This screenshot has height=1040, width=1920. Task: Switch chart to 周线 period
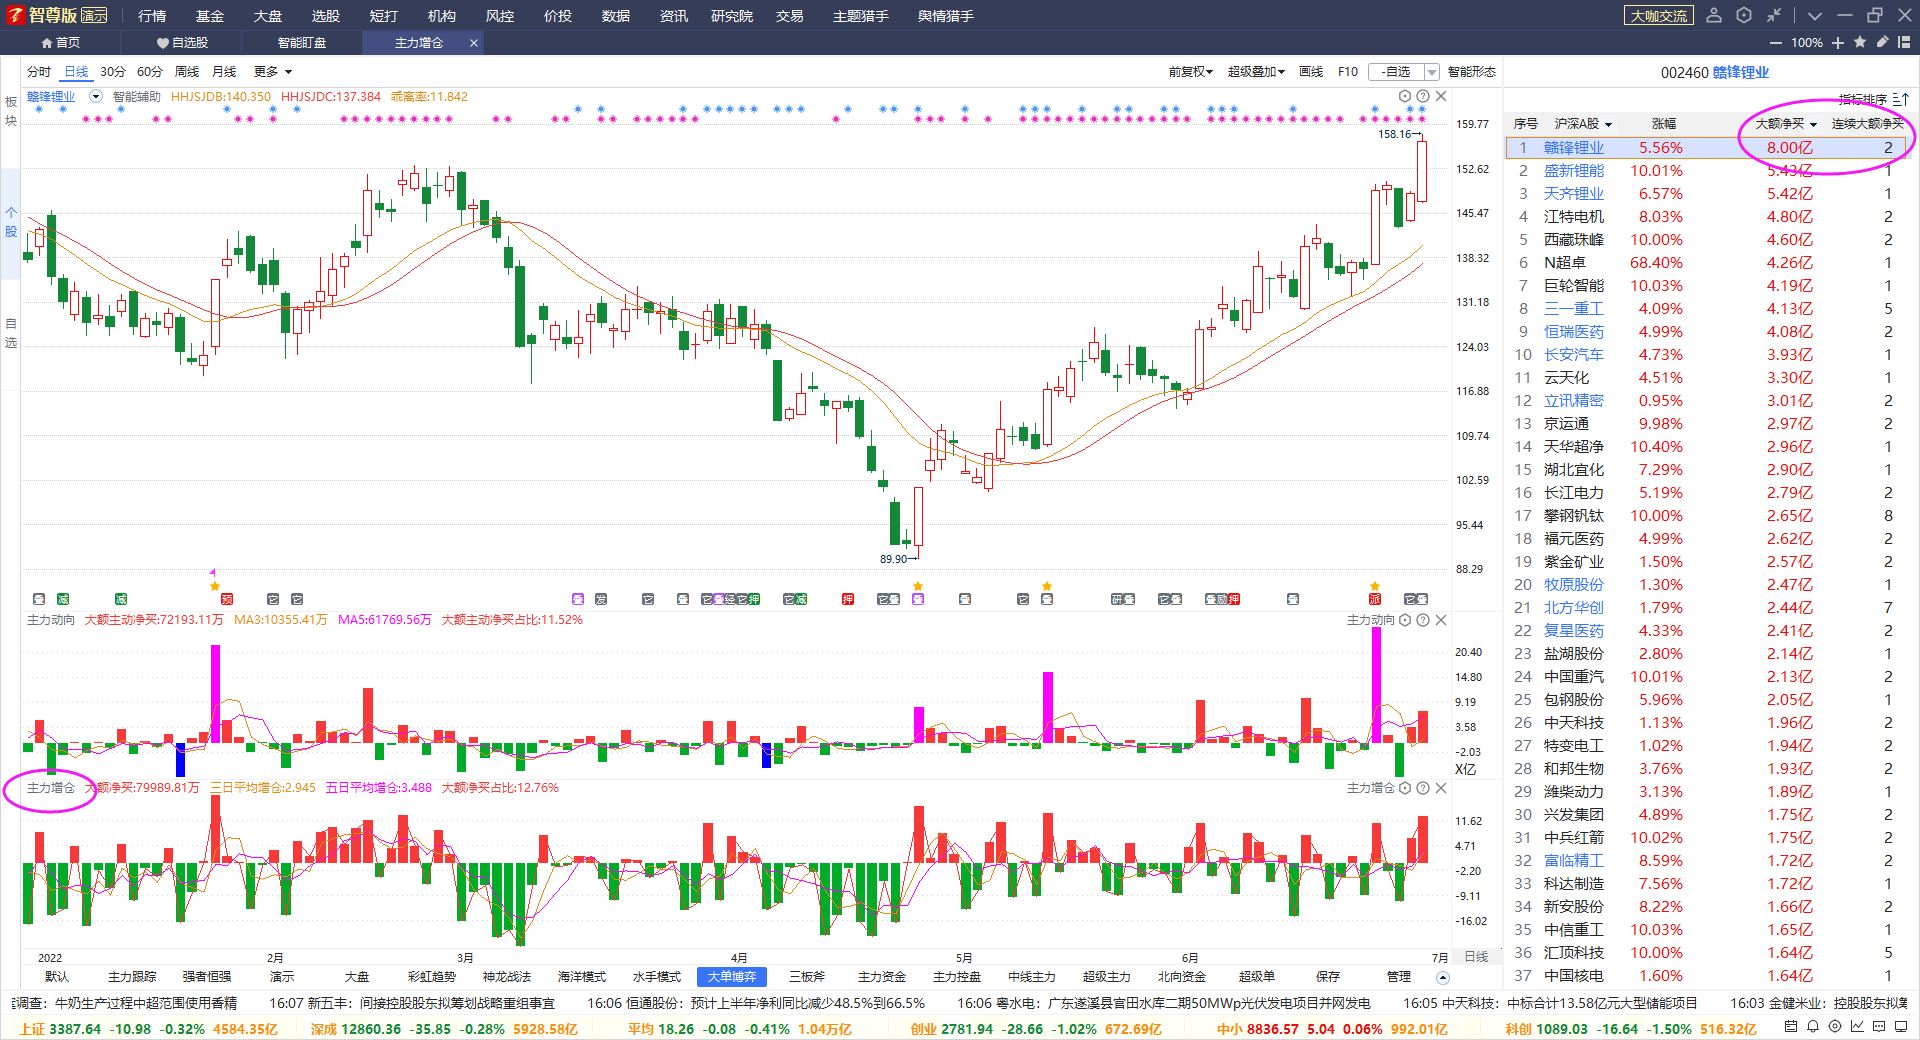click(187, 72)
